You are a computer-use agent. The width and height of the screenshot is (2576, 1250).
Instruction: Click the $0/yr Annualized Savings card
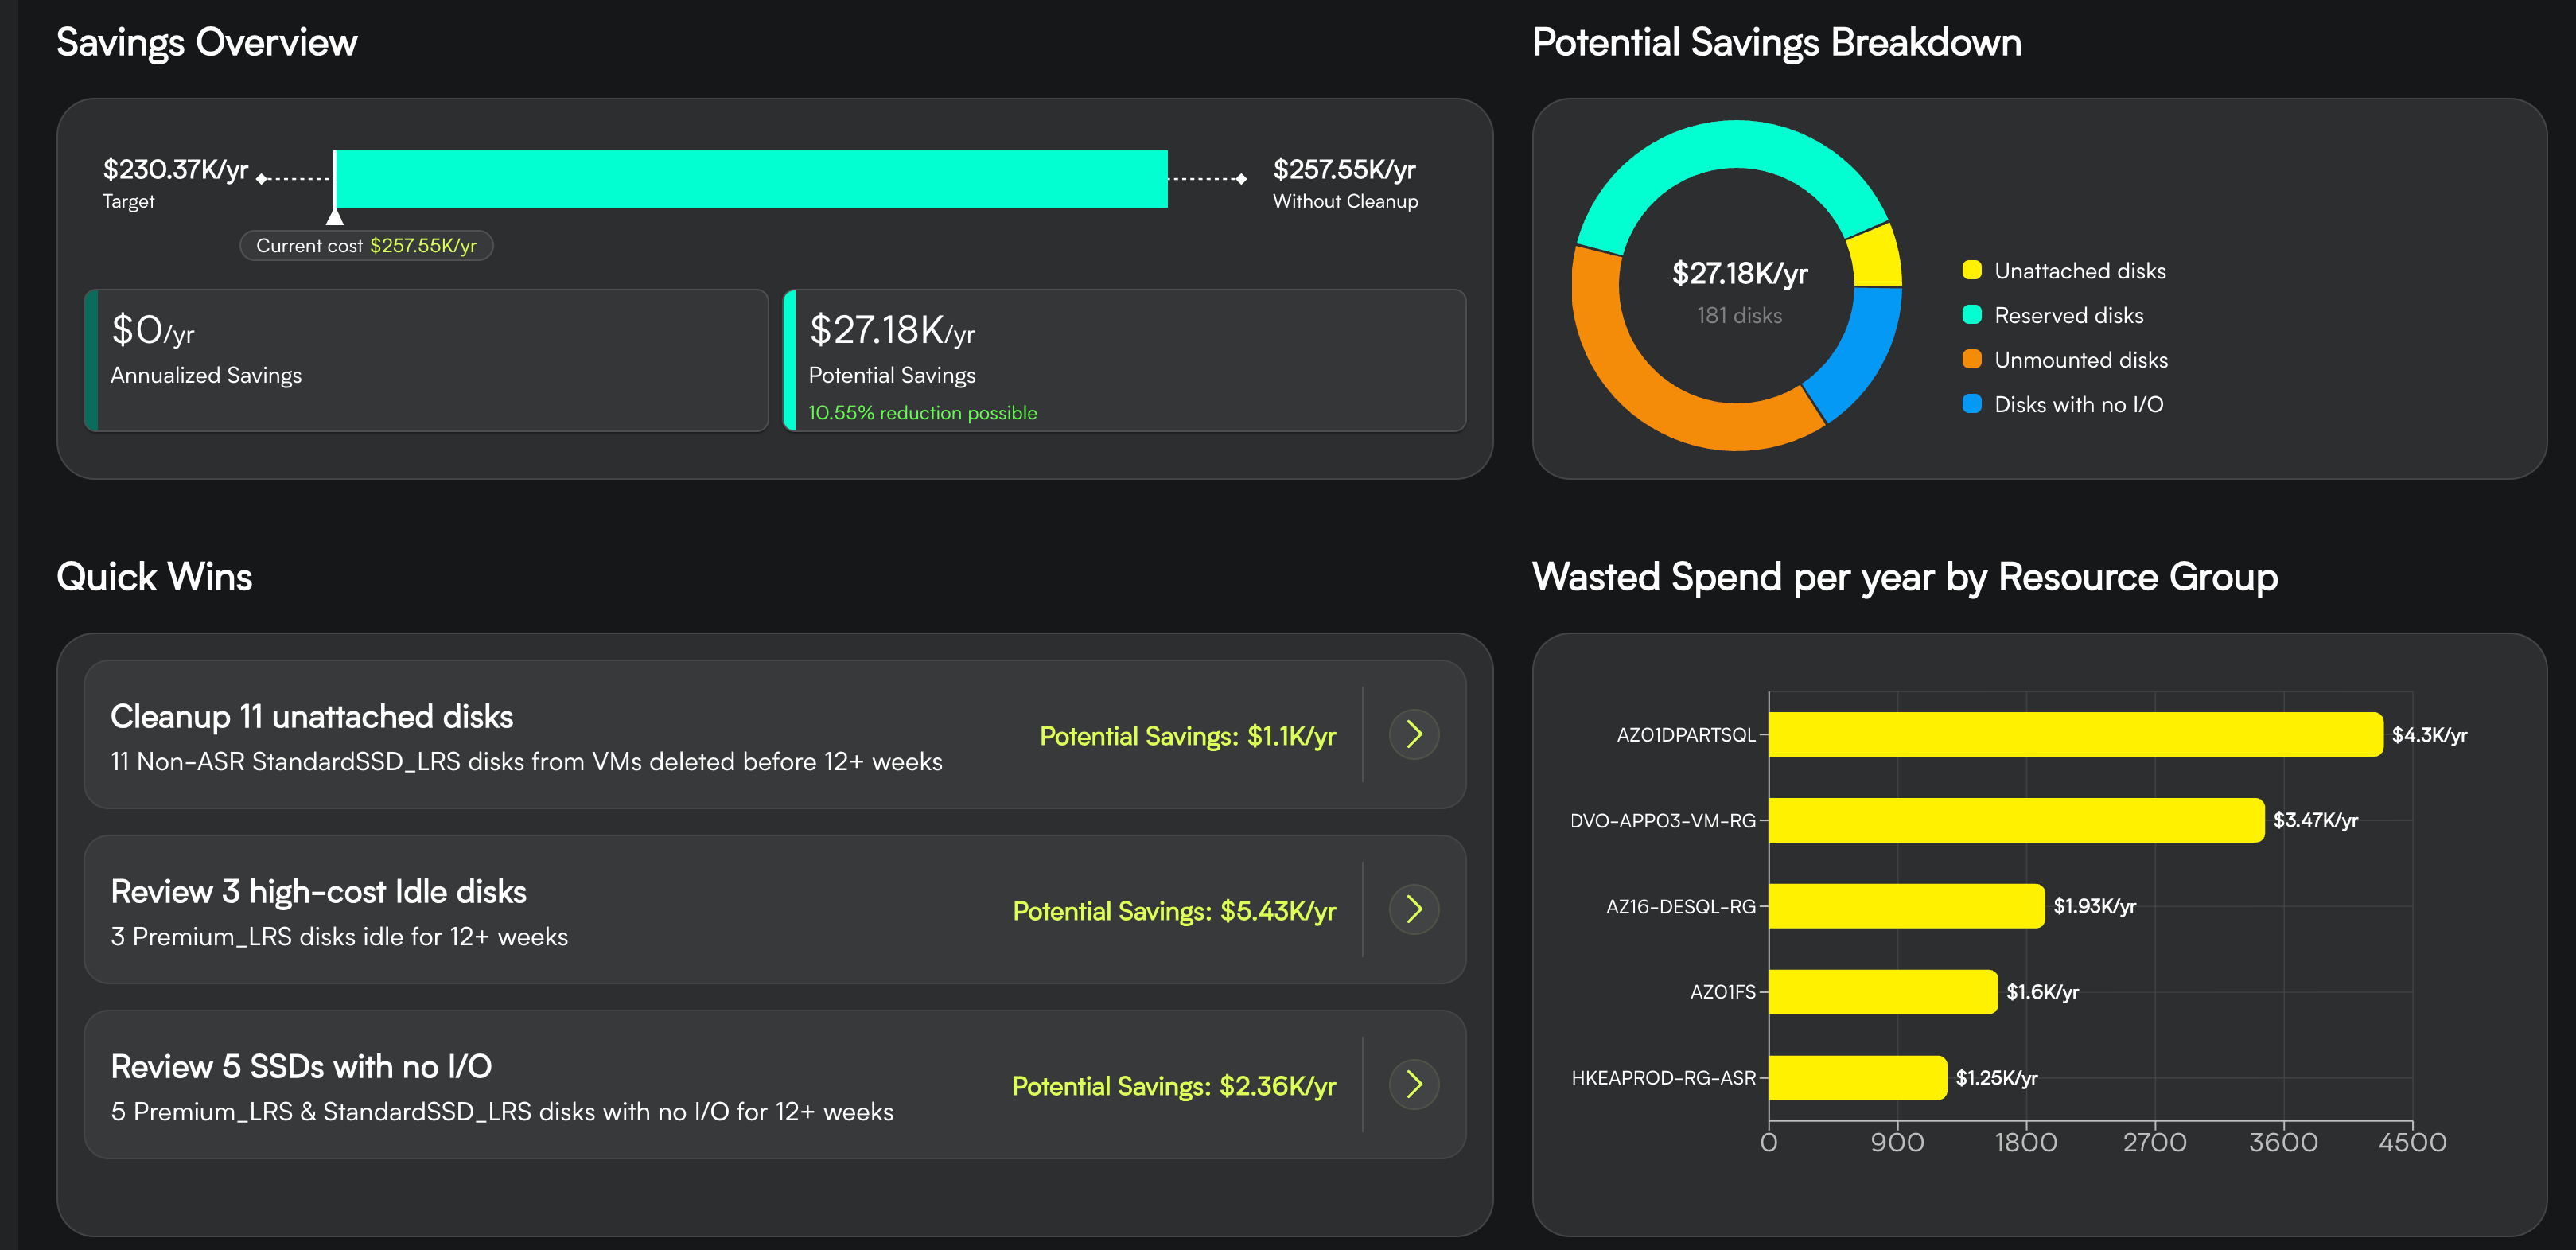point(427,361)
